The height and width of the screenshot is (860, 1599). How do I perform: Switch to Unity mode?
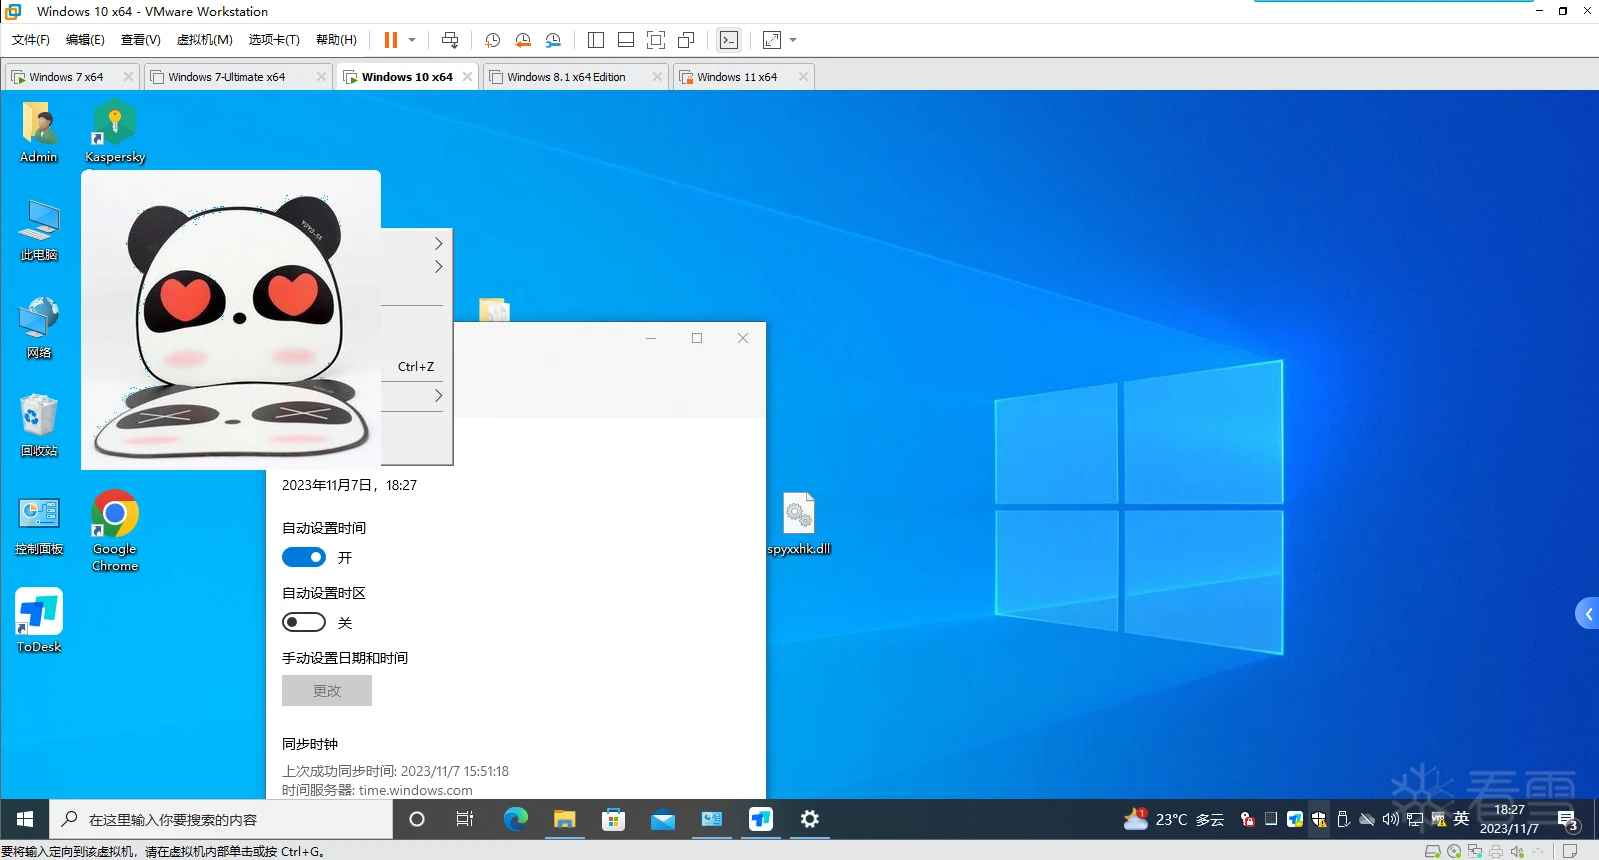click(686, 40)
